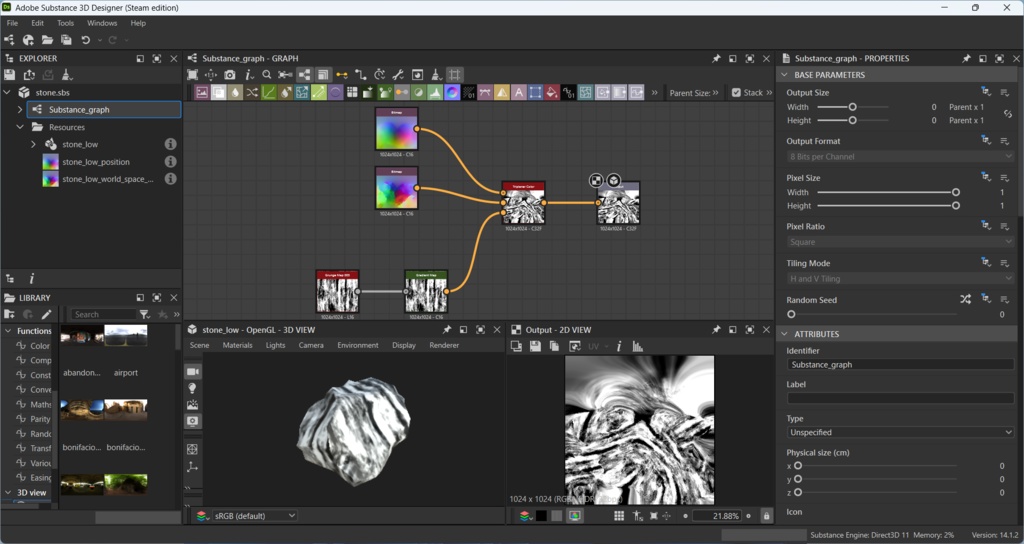
Task: Click the graph clean broom icon
Action: click(x=436, y=75)
